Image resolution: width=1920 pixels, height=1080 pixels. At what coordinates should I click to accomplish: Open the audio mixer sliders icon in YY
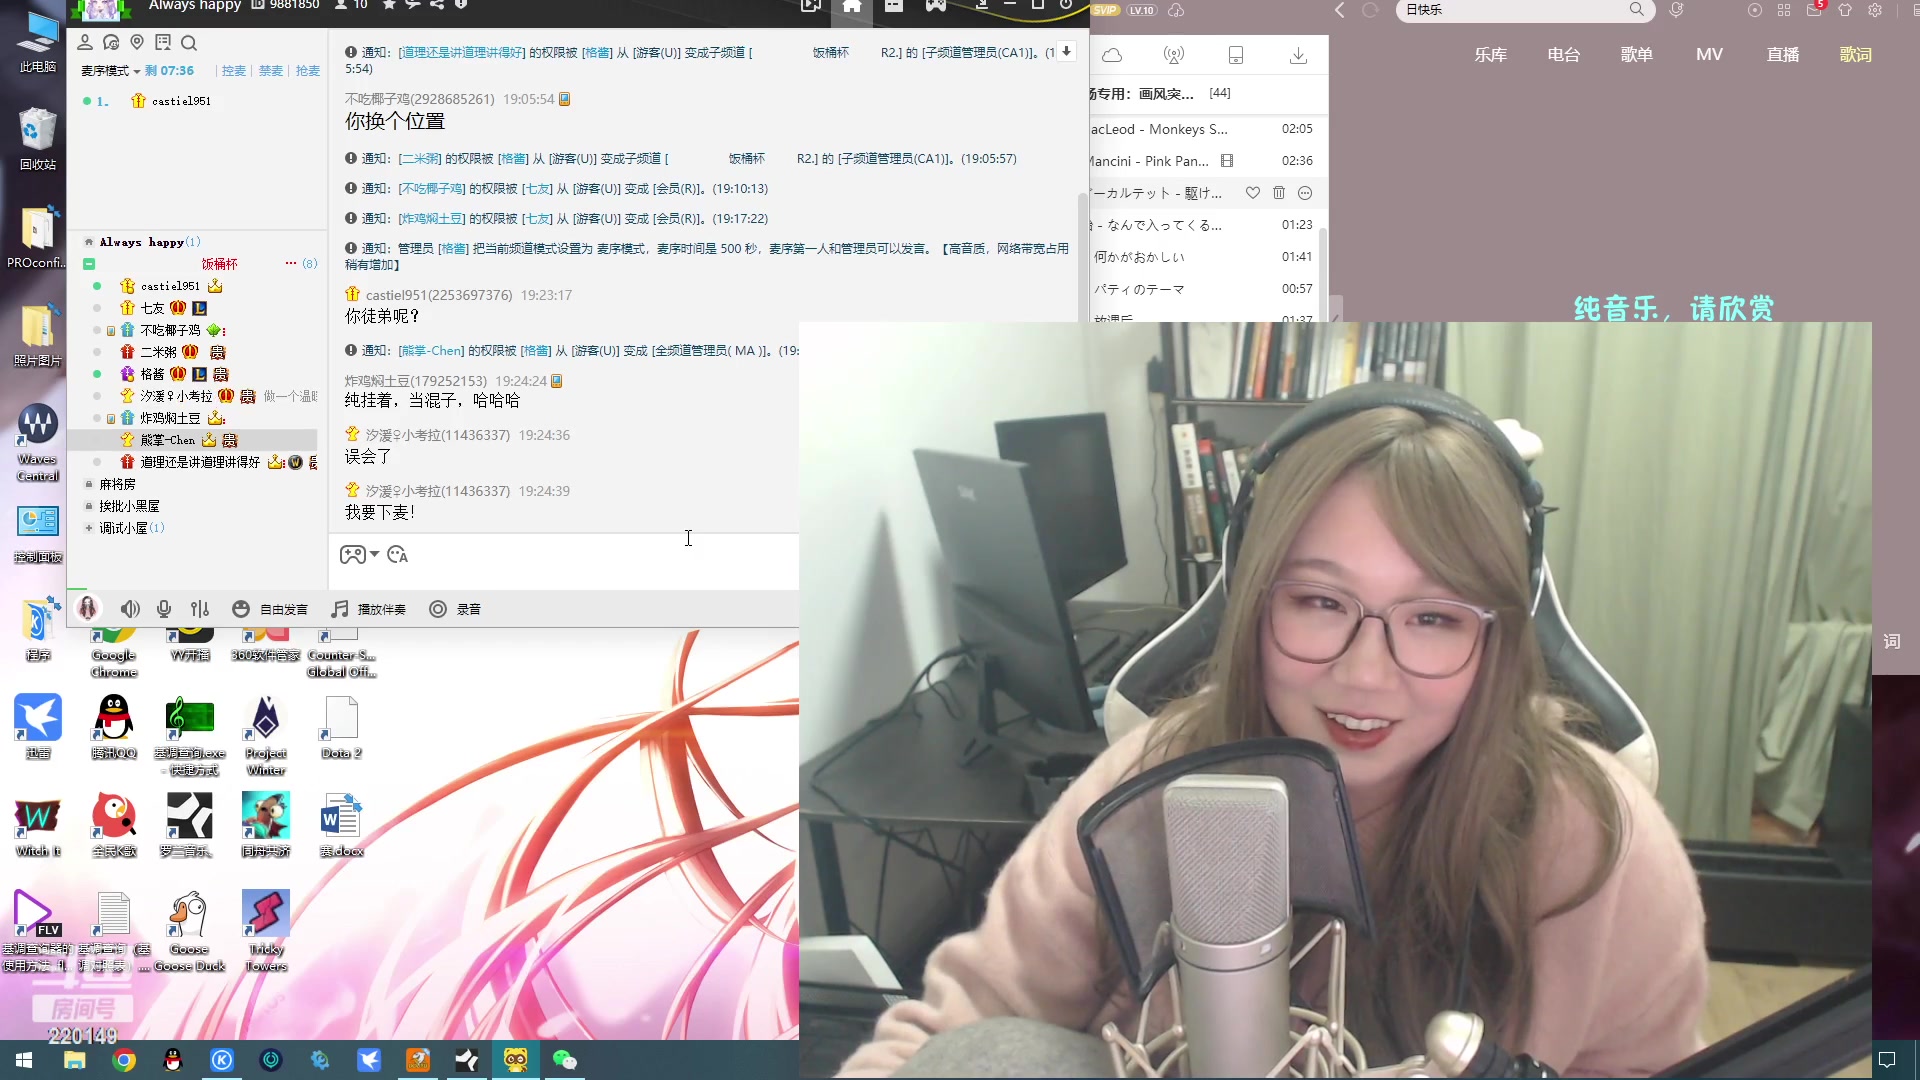point(200,609)
